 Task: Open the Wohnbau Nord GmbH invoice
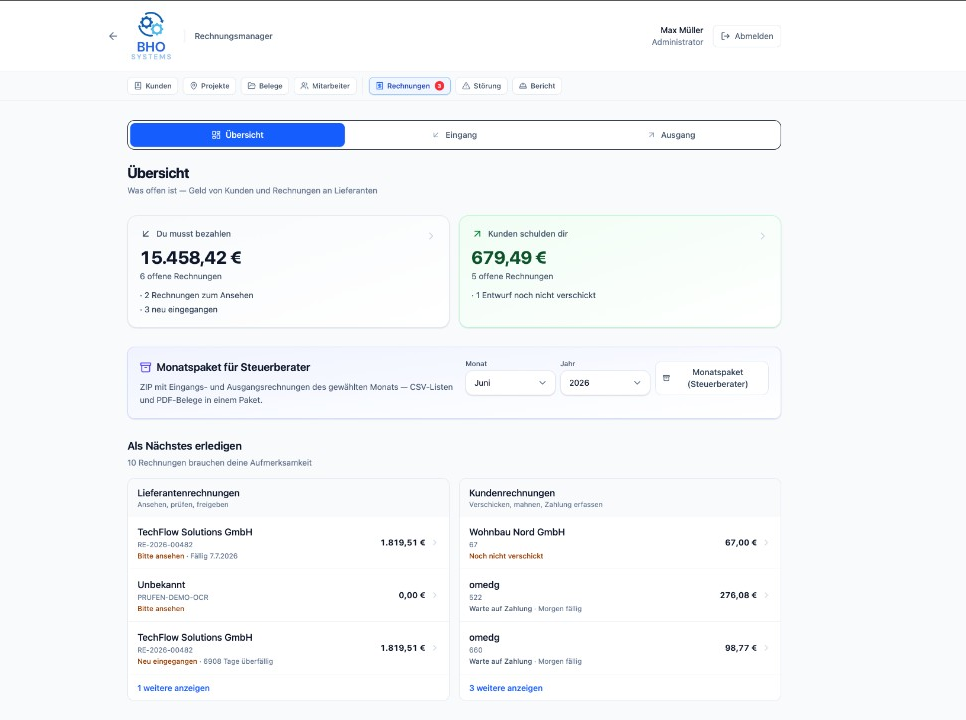(620, 543)
